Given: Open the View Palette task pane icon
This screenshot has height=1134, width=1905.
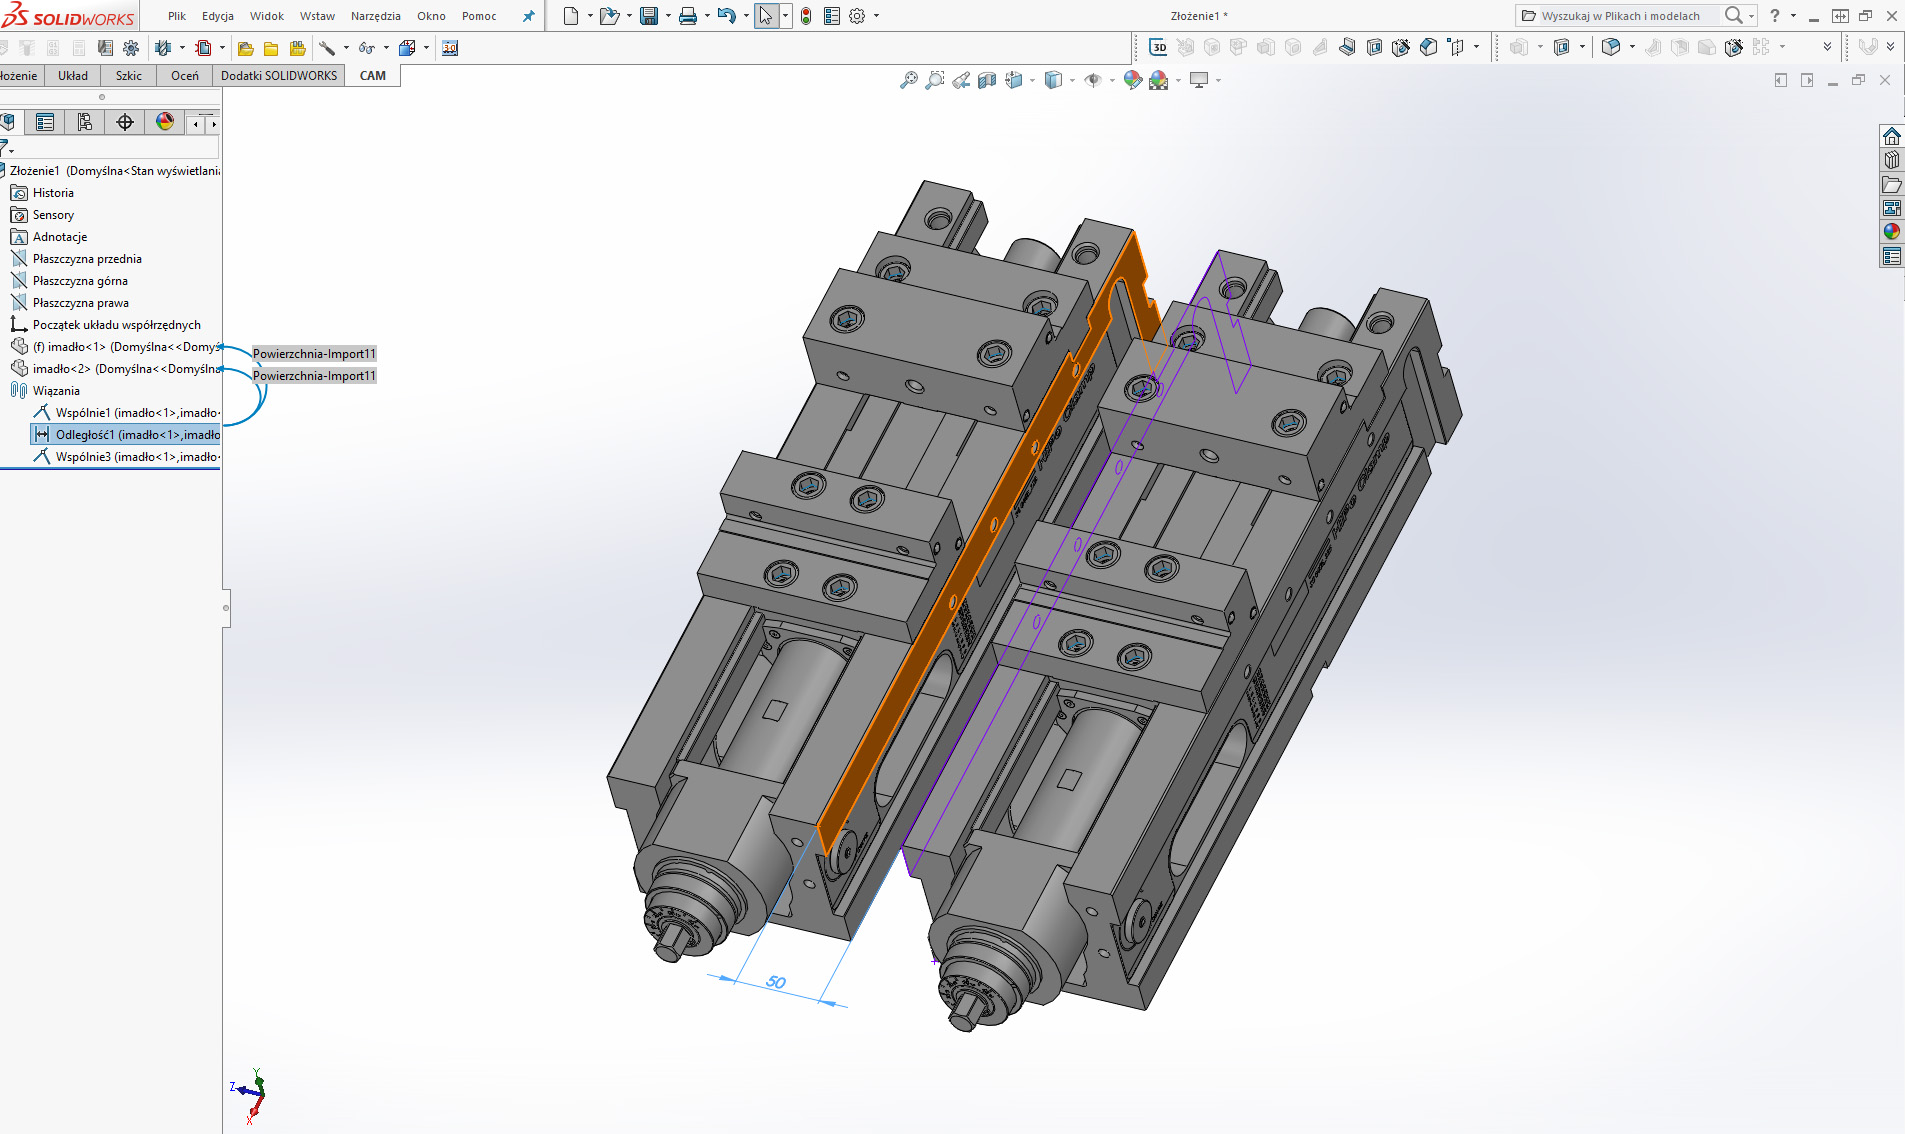Looking at the screenshot, I should coord(1891,208).
